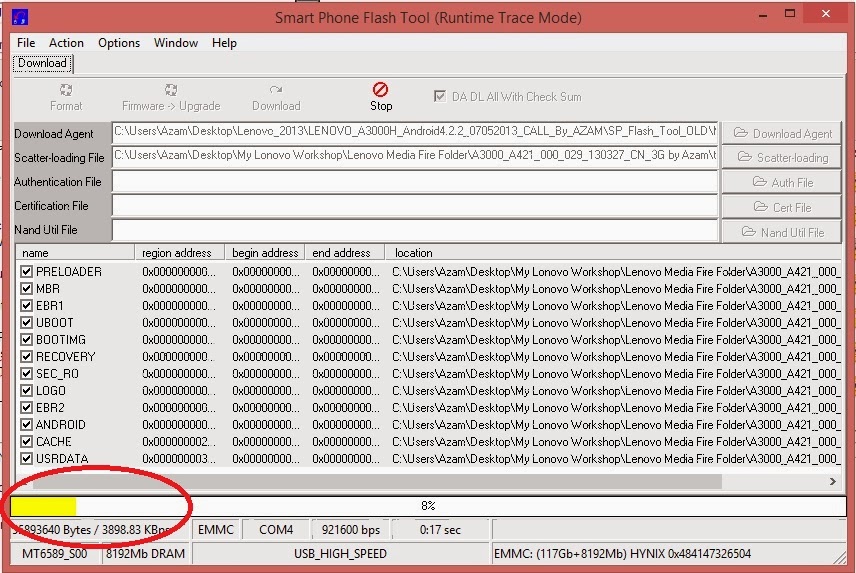
Task: Click the Nand Util File input field
Action: 414,230
